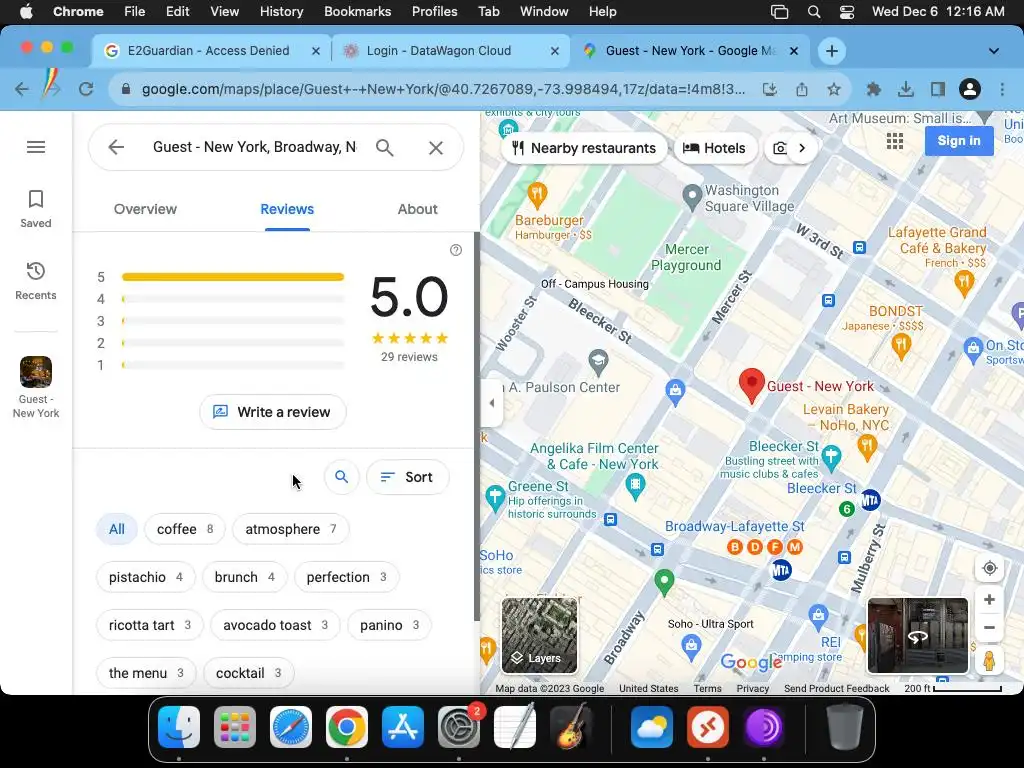This screenshot has height=768, width=1024.
Task: Go back in Chrome browser
Action: [x=22, y=89]
